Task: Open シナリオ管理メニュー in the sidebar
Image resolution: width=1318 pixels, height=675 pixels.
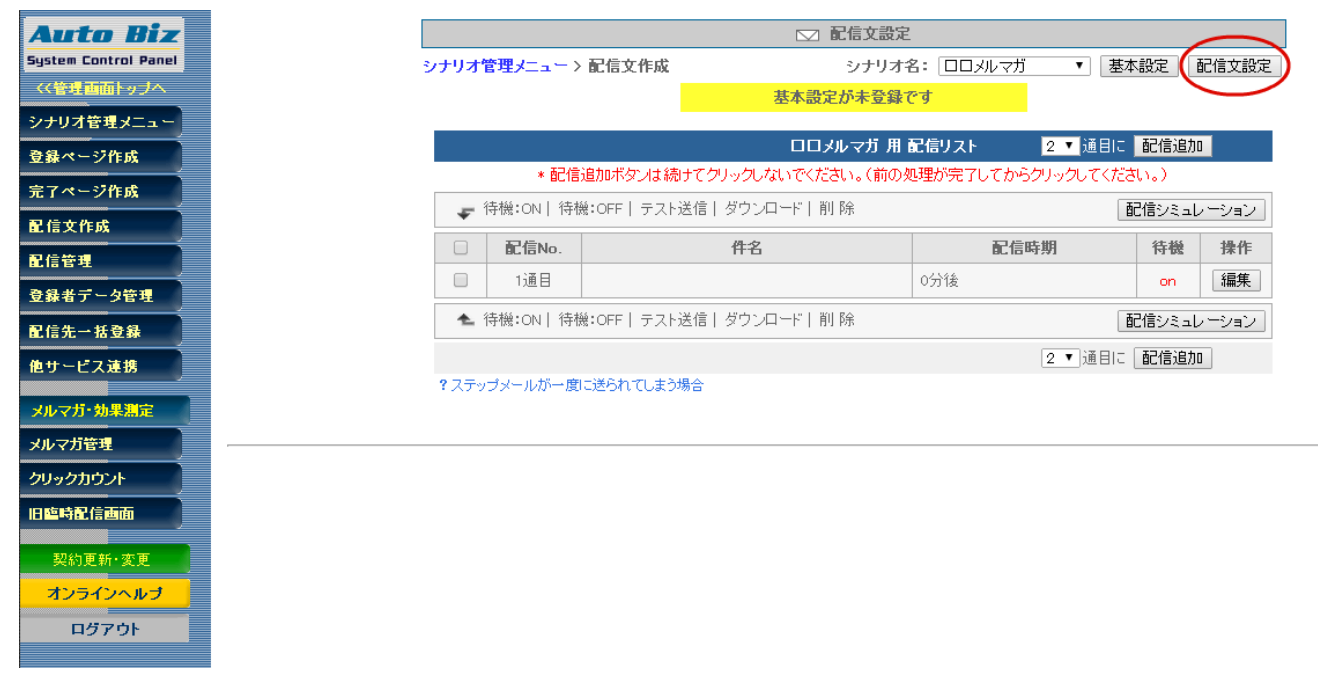Action: tap(100, 122)
